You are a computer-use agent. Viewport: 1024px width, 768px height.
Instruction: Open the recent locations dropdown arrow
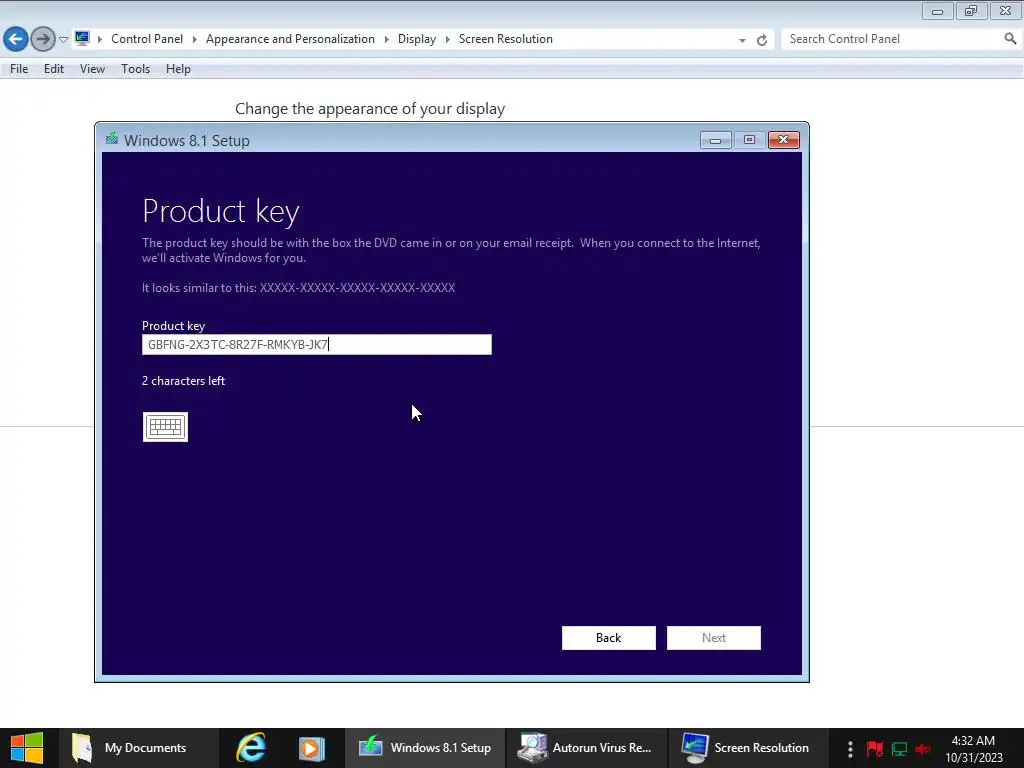tap(63, 39)
